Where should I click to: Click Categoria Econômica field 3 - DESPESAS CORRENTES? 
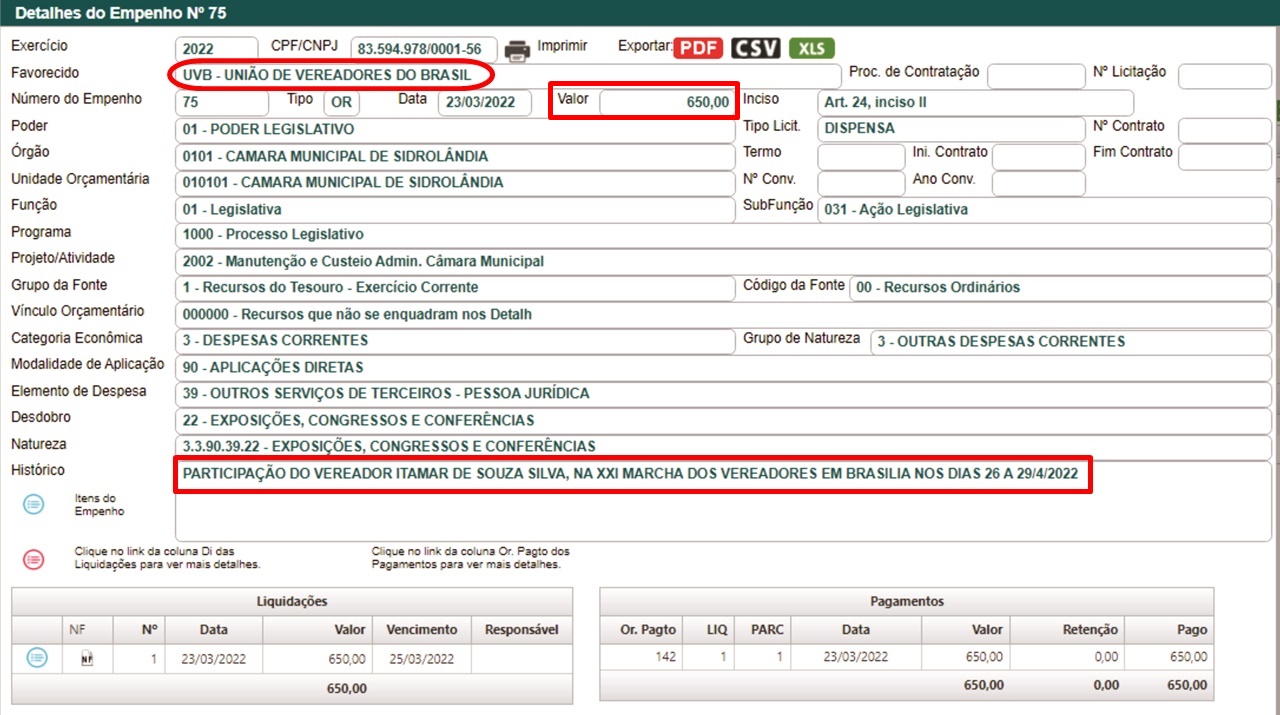click(454, 341)
